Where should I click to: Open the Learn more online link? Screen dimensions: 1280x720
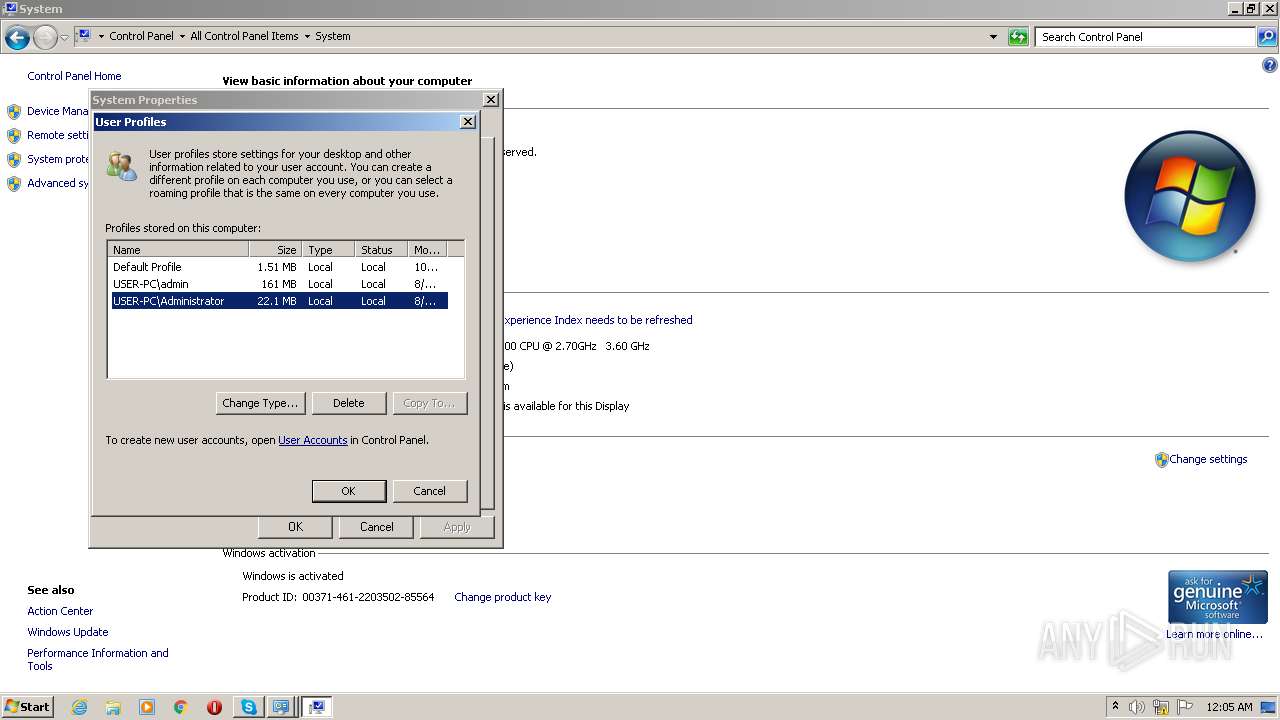click(x=1214, y=634)
